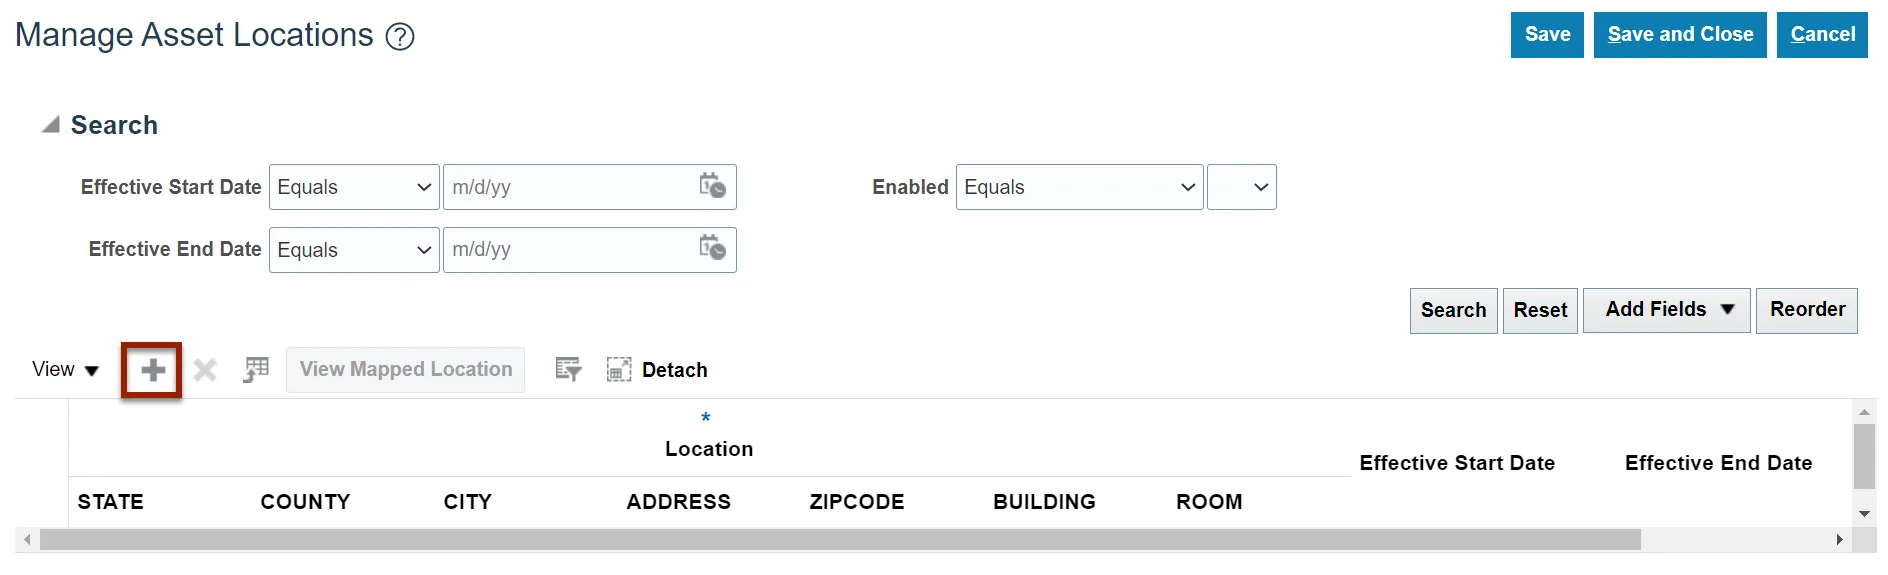Click the plus Add row icon
Viewport: 1888px width, 575px height.
click(x=153, y=371)
